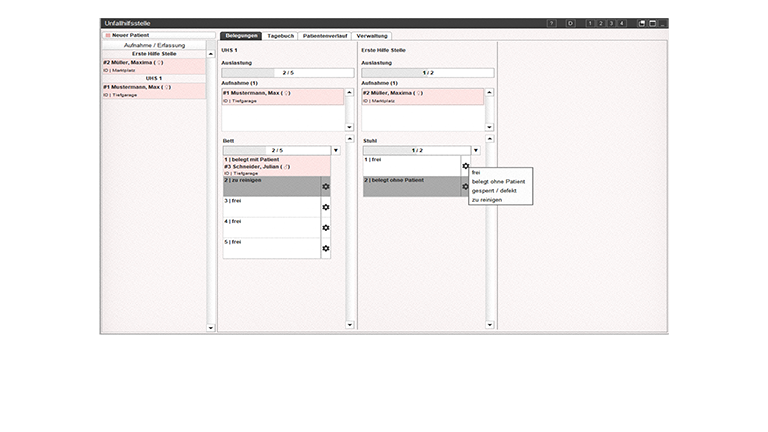Click gear icon on bed 5 row

(x=325, y=248)
